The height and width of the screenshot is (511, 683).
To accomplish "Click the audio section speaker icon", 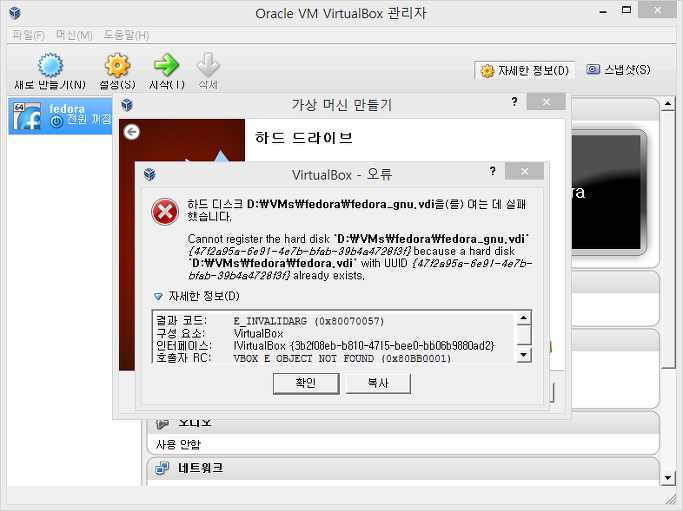I will coord(162,423).
